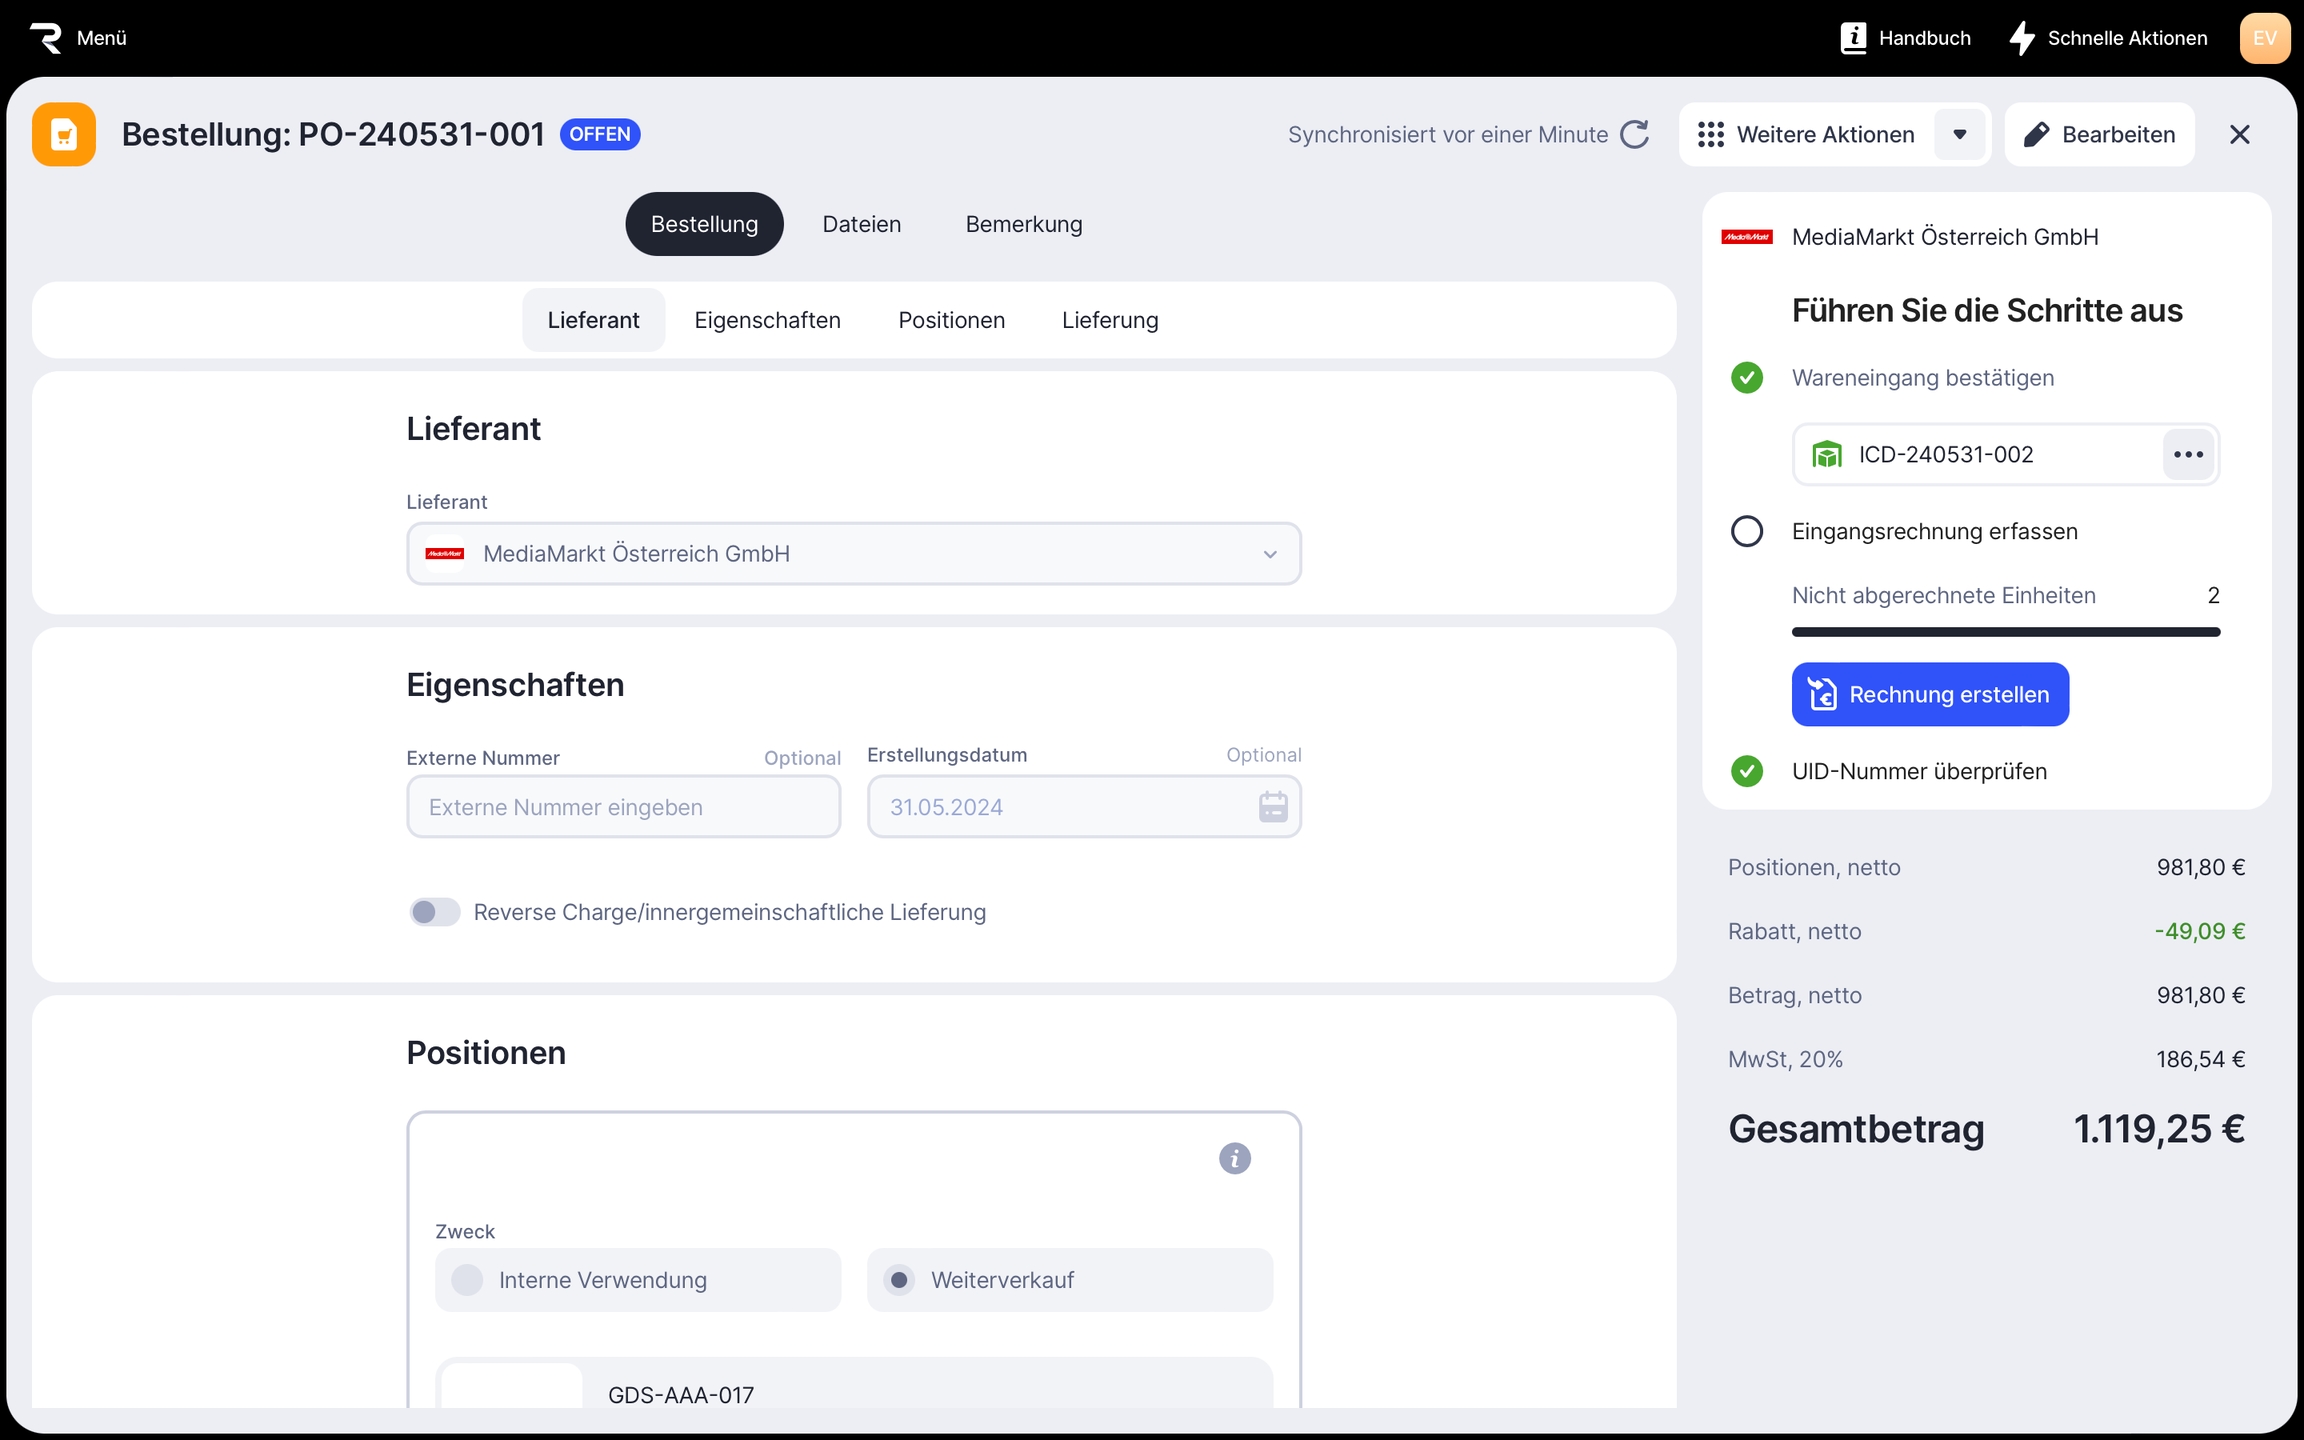The height and width of the screenshot is (1440, 2304).
Task: Click the EV user avatar
Action: (2264, 38)
